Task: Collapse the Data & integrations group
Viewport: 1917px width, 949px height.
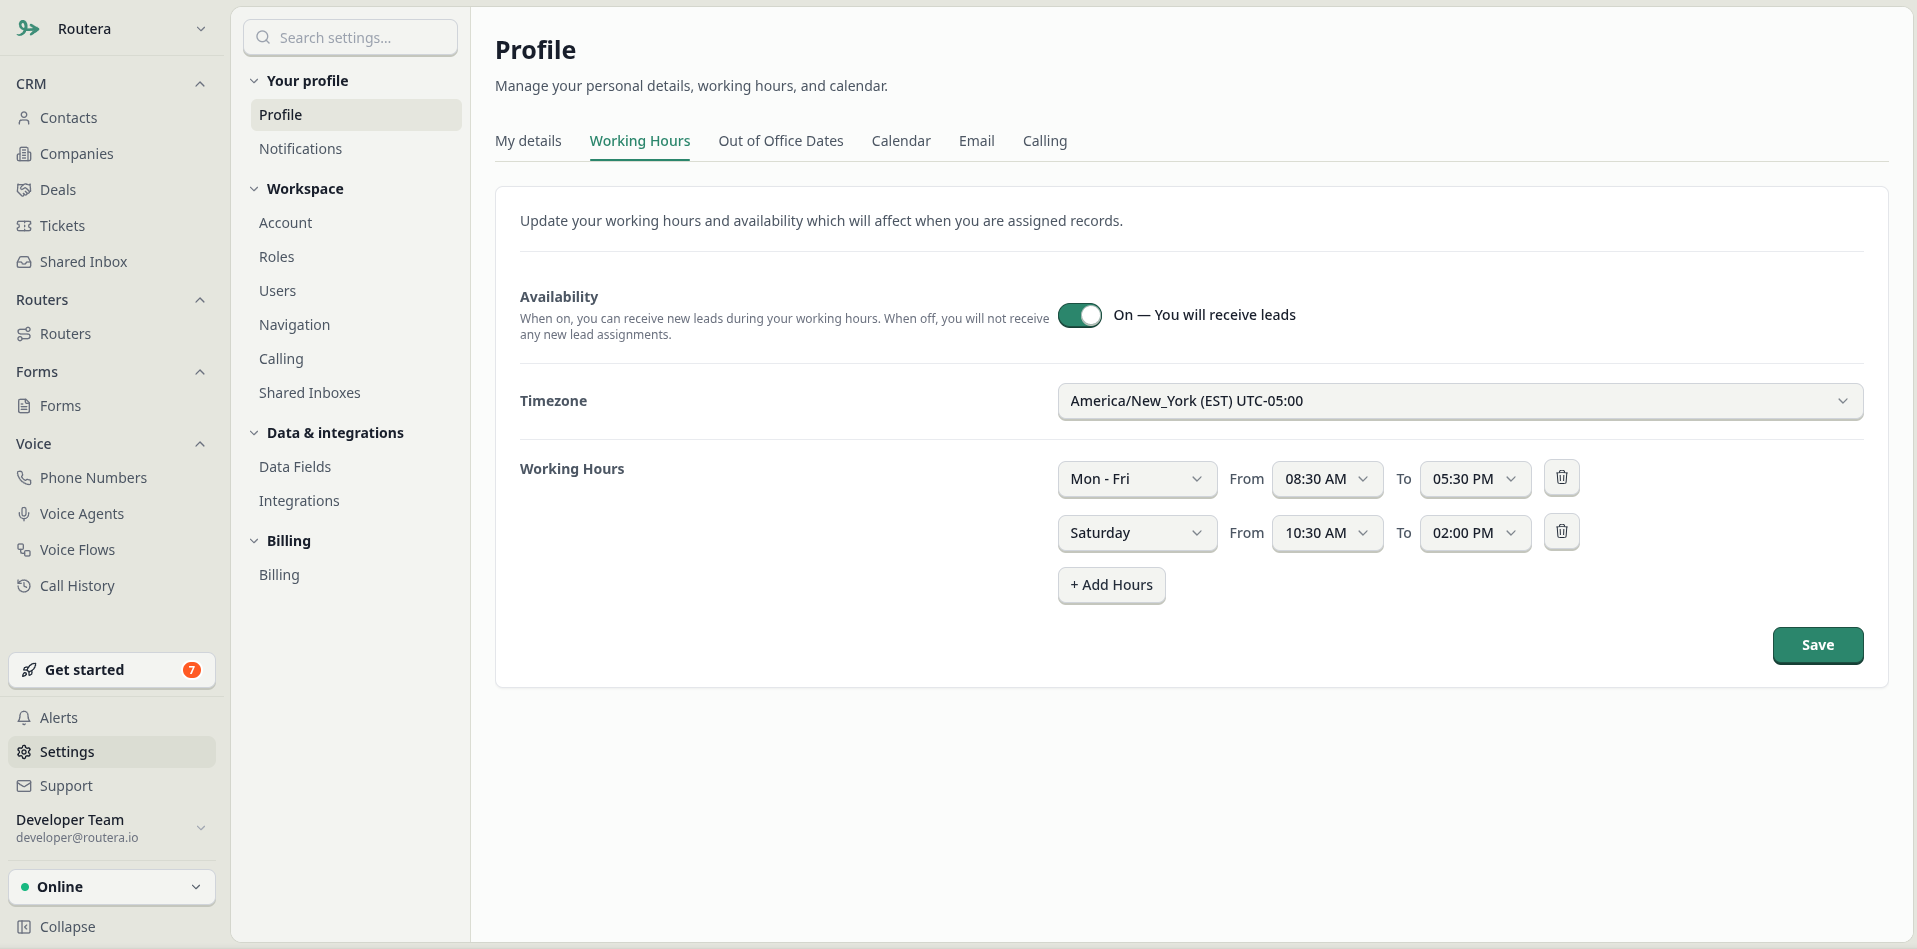Action: (x=327, y=433)
